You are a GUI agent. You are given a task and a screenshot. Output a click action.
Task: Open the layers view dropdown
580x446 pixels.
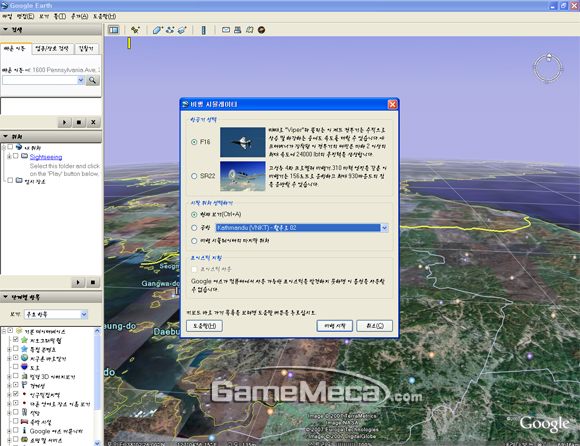point(84,314)
